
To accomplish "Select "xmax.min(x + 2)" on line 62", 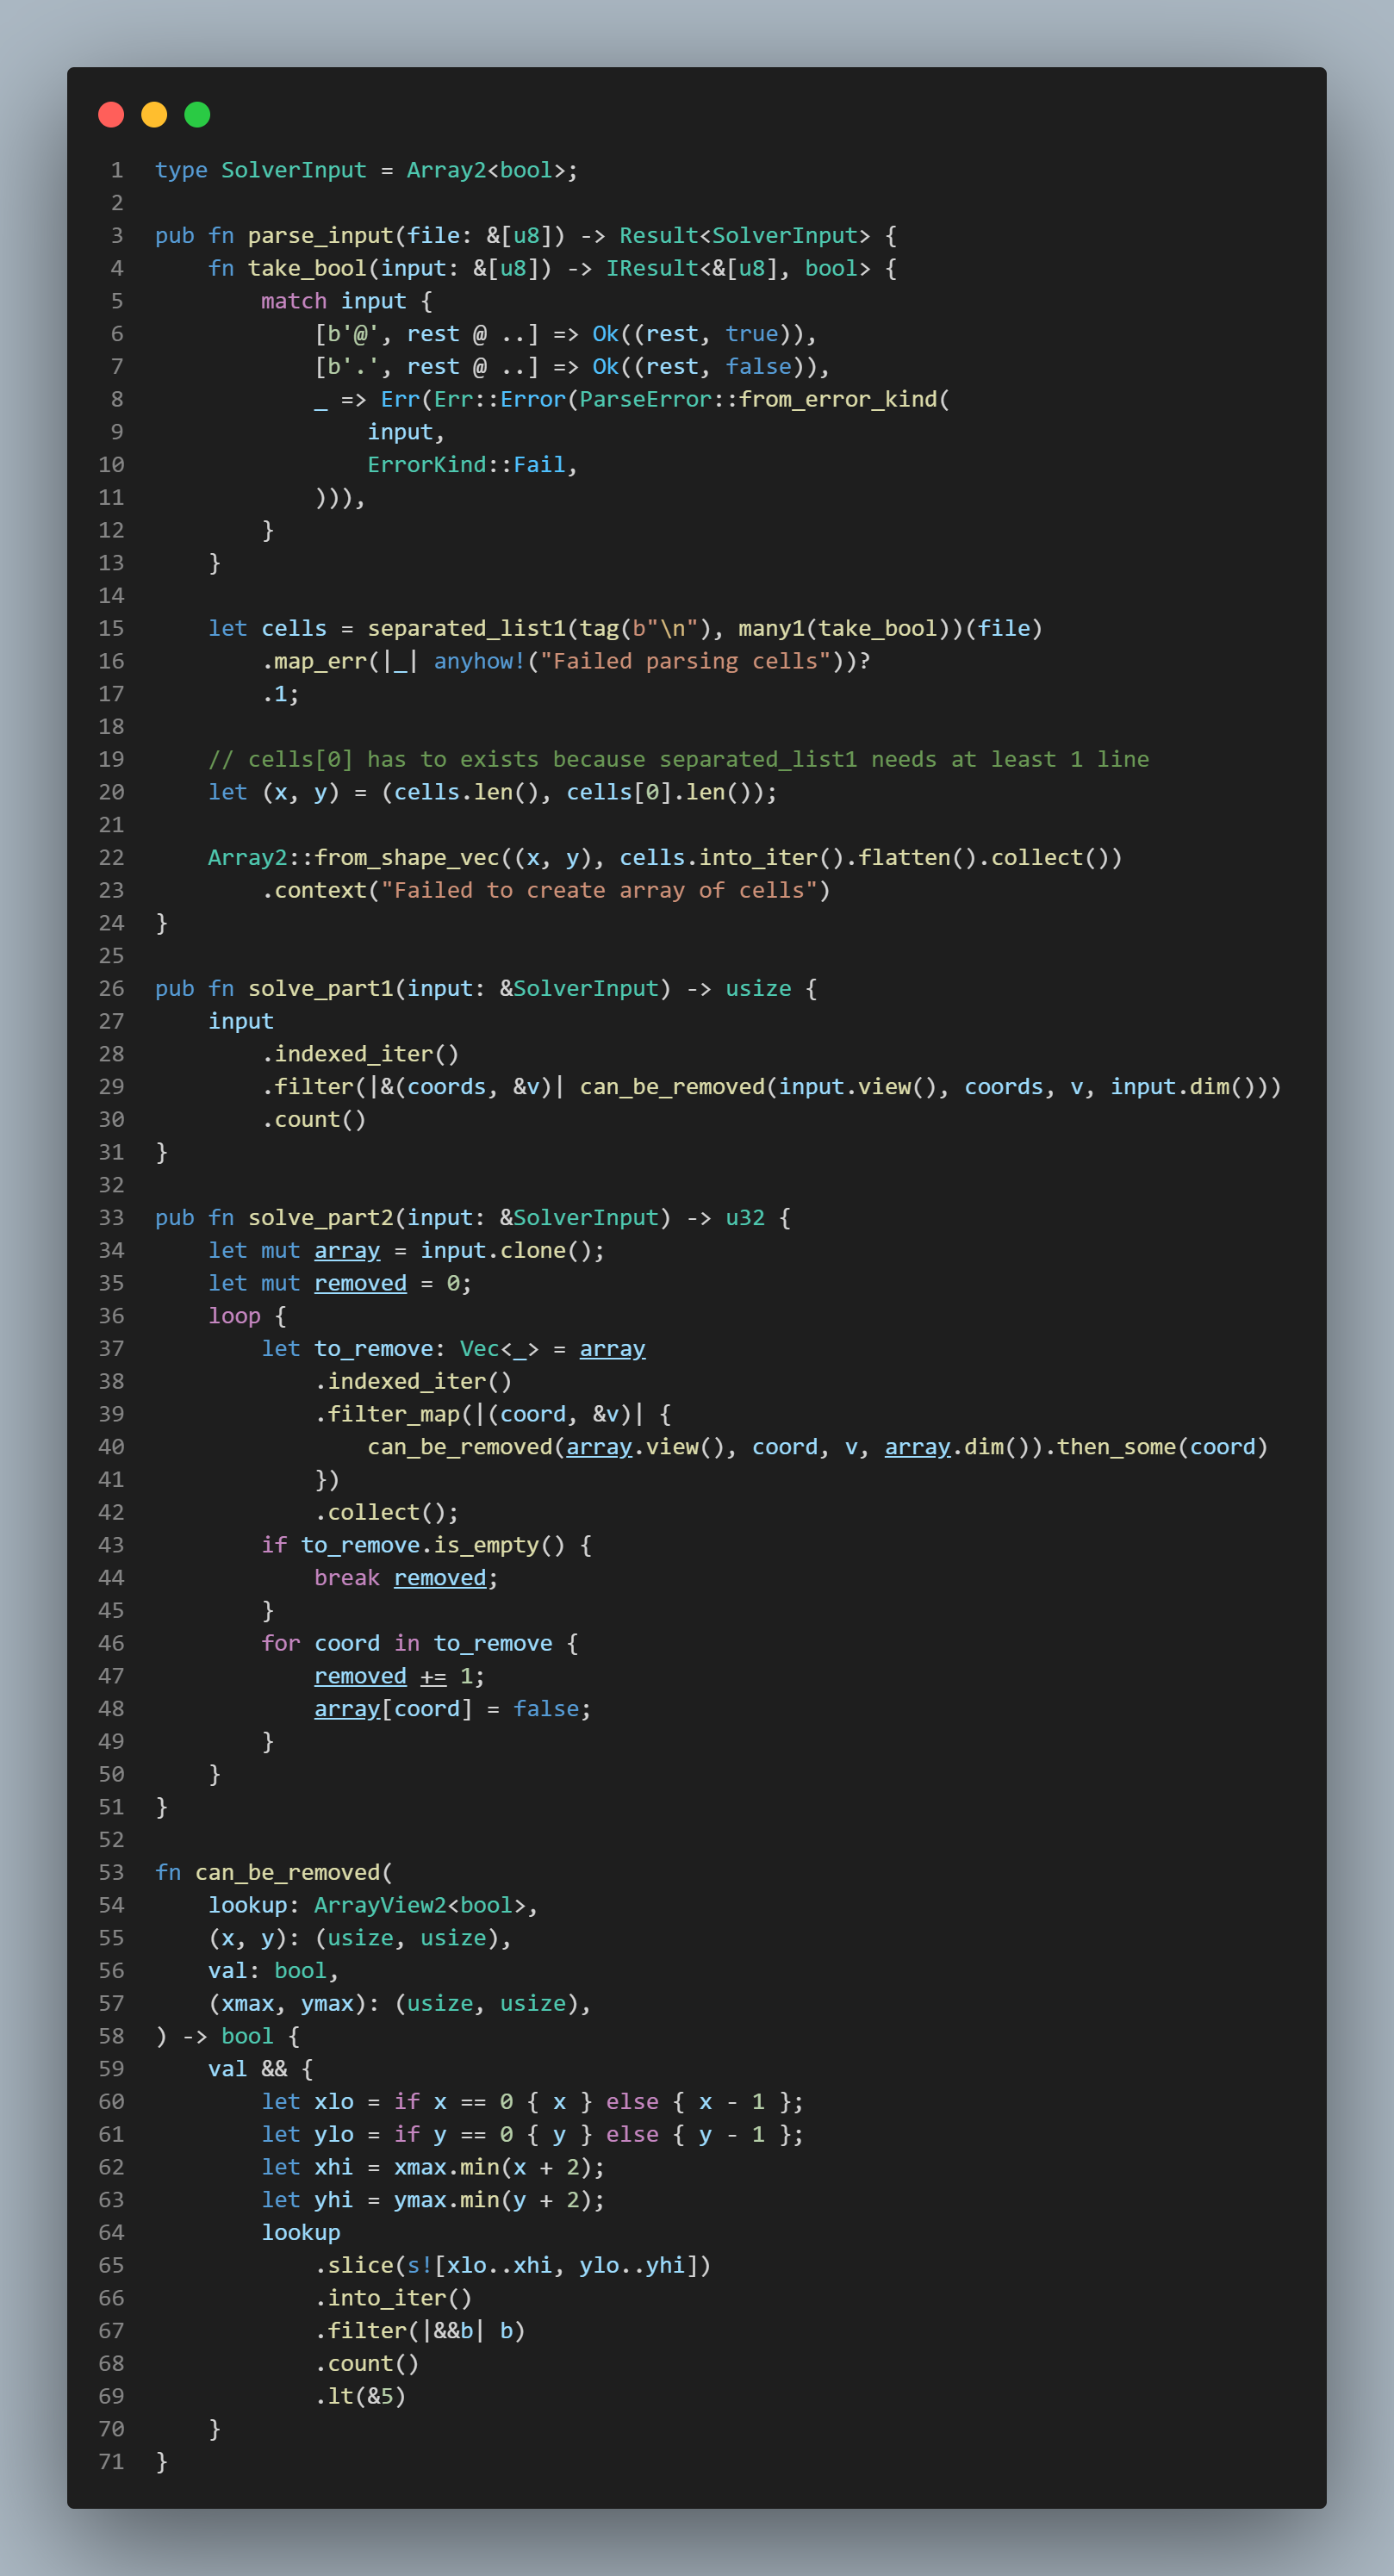I will point(493,2168).
